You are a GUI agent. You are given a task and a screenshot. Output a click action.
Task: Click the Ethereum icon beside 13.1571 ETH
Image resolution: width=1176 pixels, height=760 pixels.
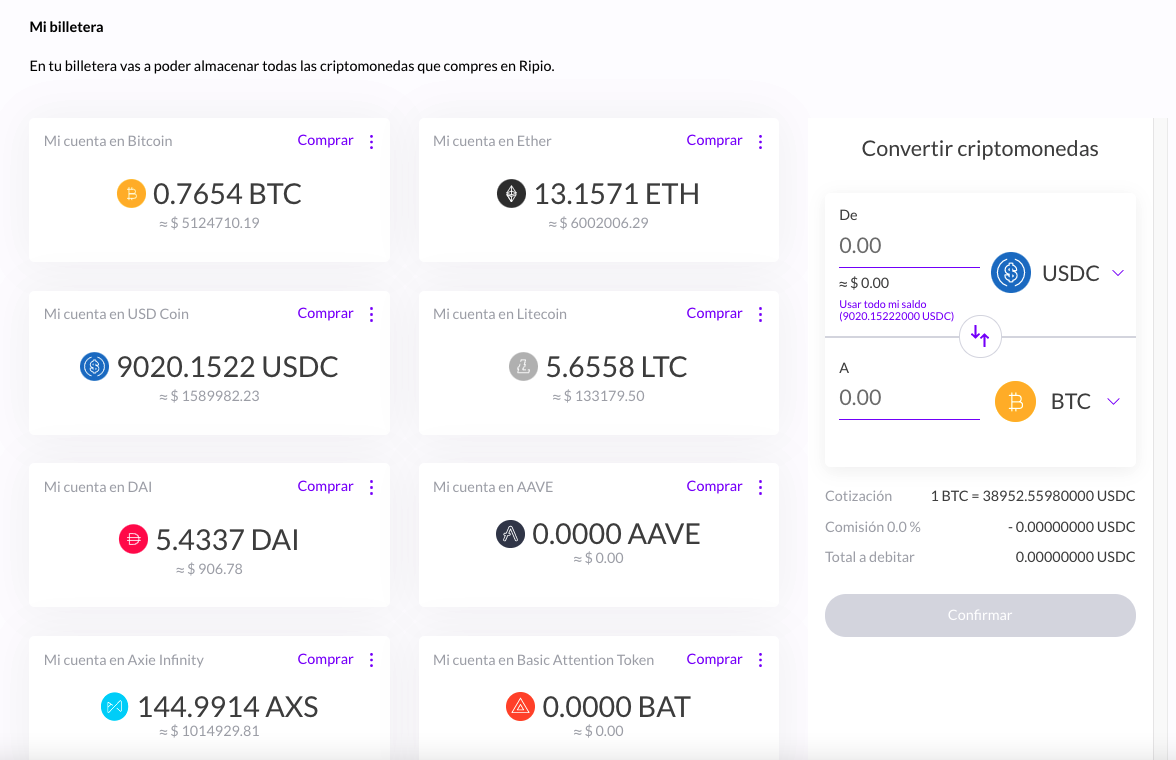pyautogui.click(x=511, y=193)
